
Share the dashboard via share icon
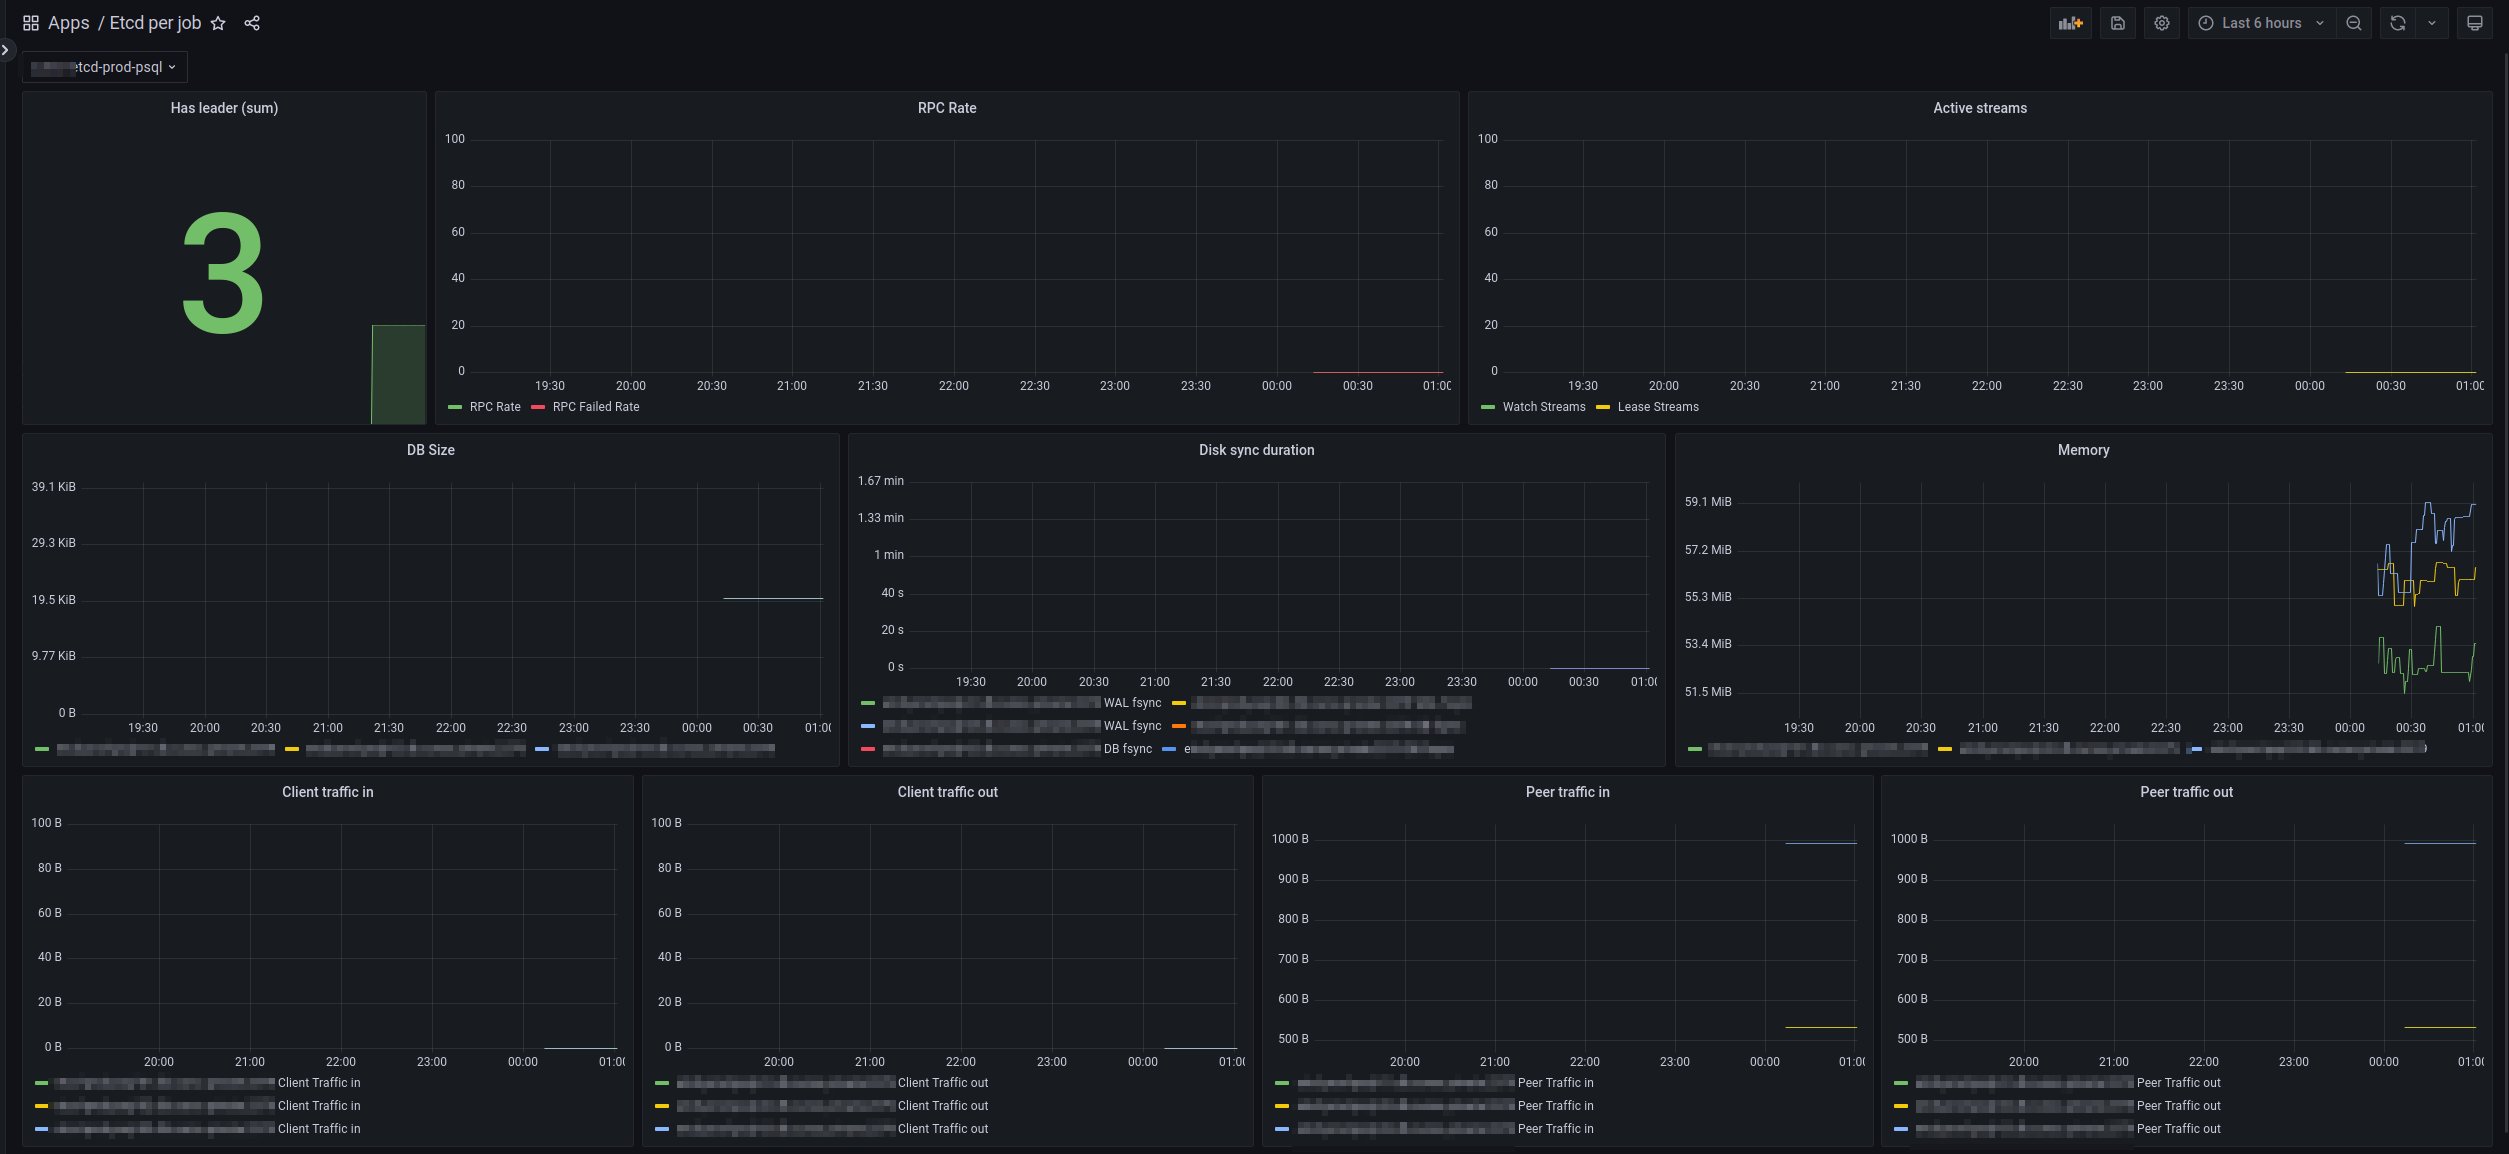(x=252, y=23)
